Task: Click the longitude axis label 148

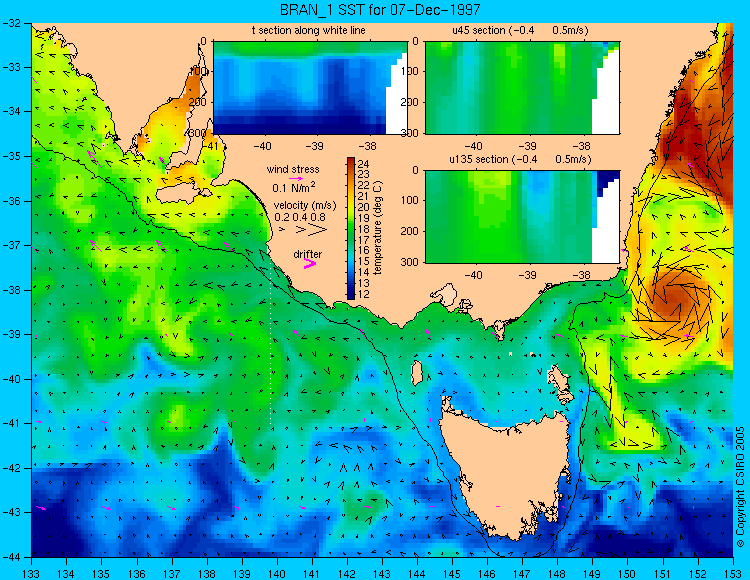Action: click(557, 574)
